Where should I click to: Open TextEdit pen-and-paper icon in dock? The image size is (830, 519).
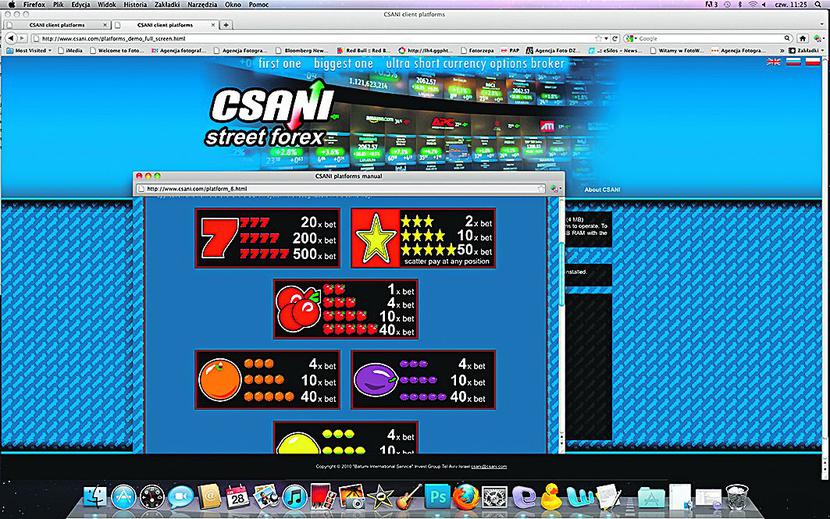point(609,497)
